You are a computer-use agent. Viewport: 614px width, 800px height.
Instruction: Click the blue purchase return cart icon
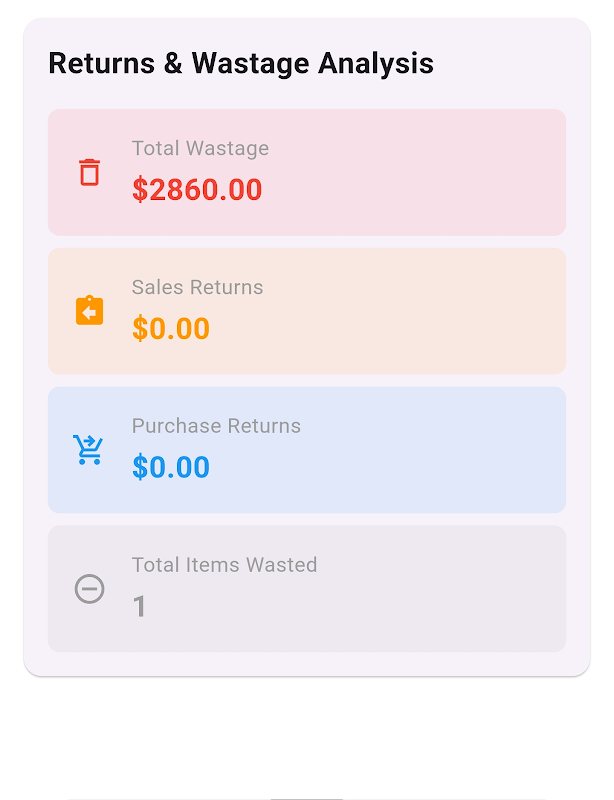(x=89, y=450)
